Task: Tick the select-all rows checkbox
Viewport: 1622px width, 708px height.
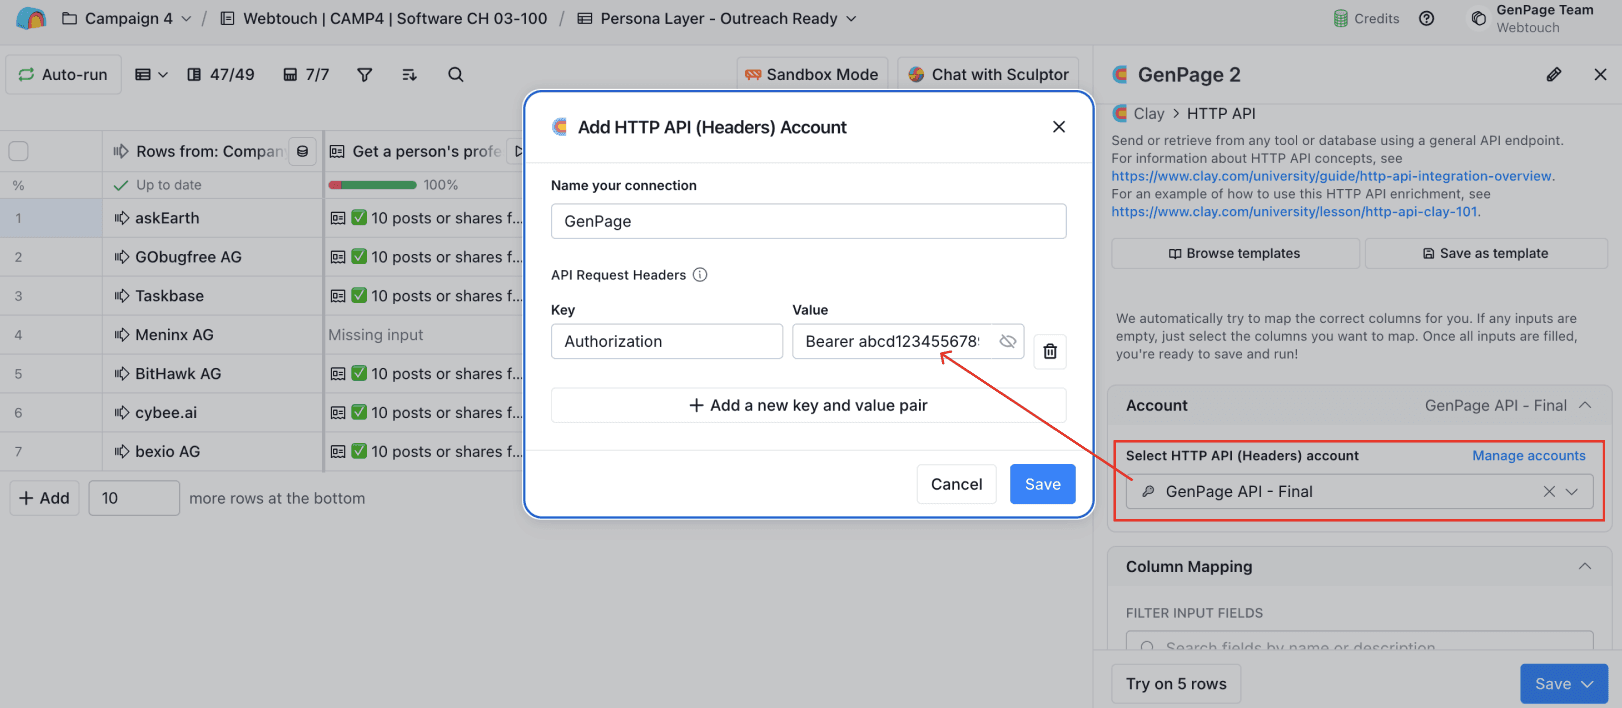Action: [x=18, y=151]
